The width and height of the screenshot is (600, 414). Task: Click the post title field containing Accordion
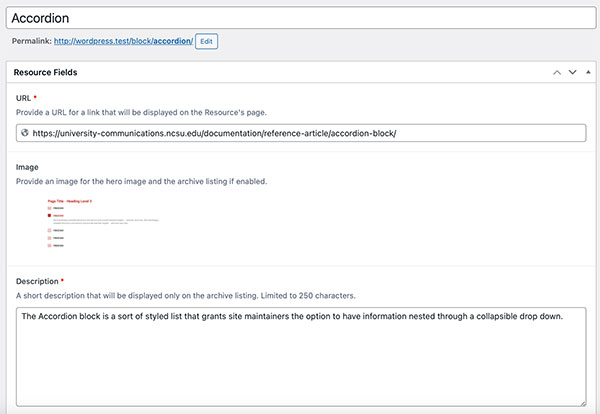[x=301, y=18]
